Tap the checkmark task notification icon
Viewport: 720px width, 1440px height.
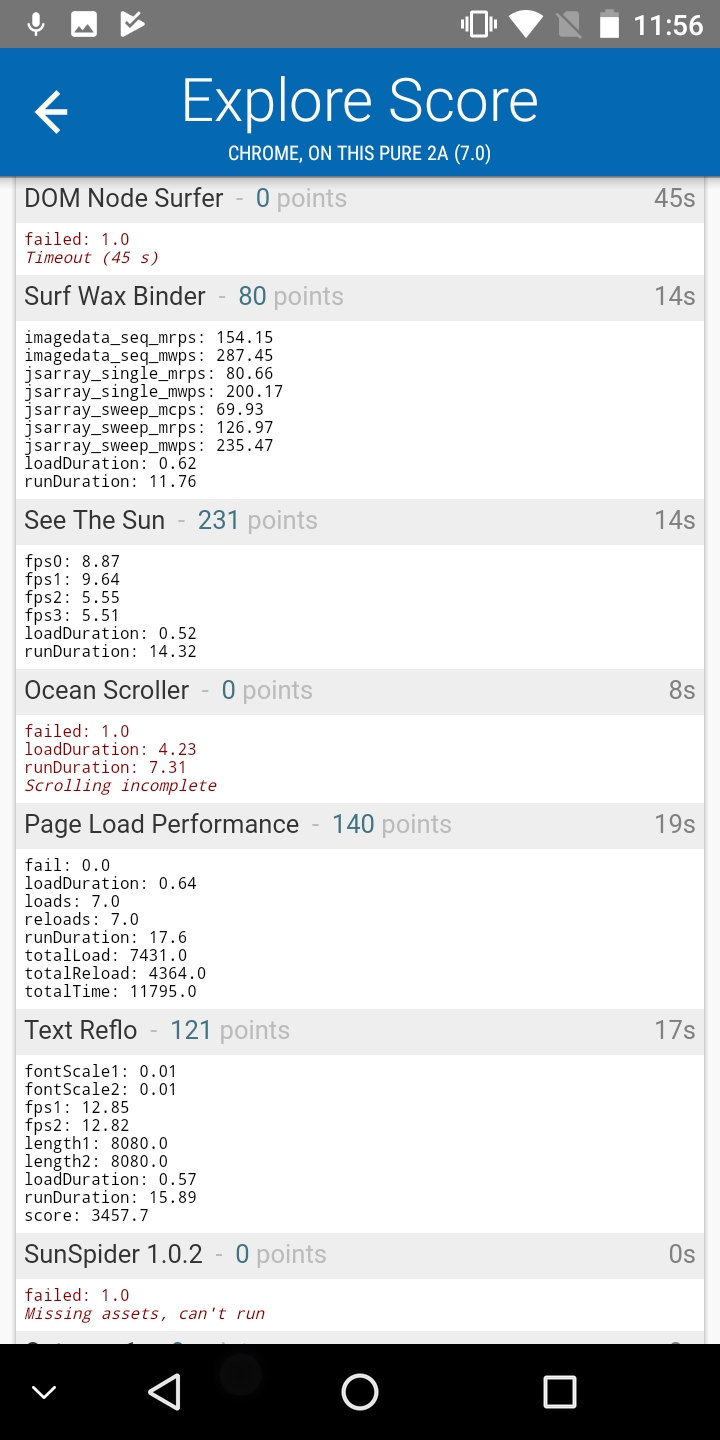pyautogui.click(x=132, y=24)
